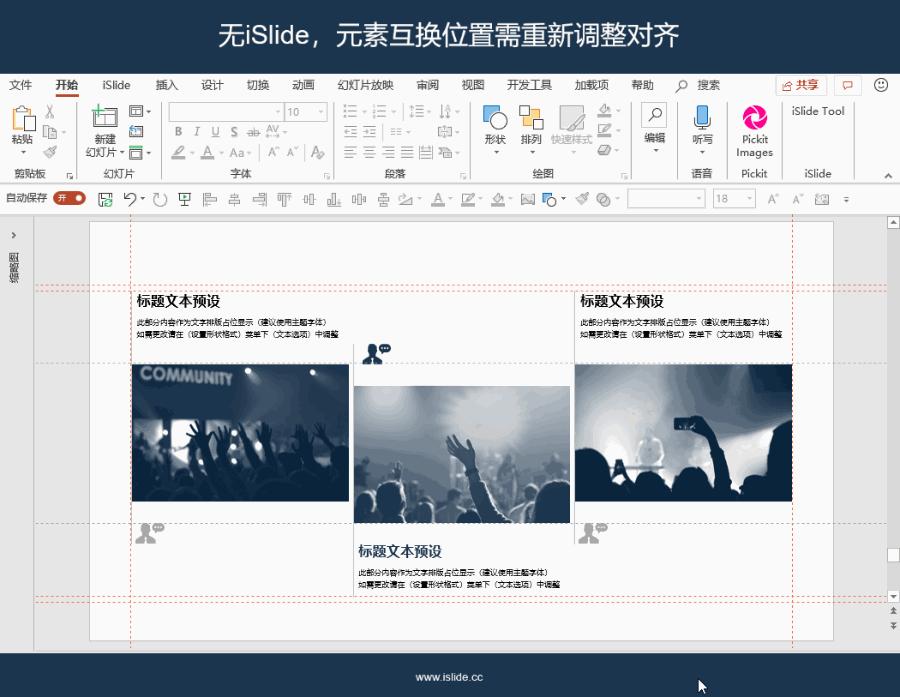Open the font size 10 dropdown

tap(321, 111)
